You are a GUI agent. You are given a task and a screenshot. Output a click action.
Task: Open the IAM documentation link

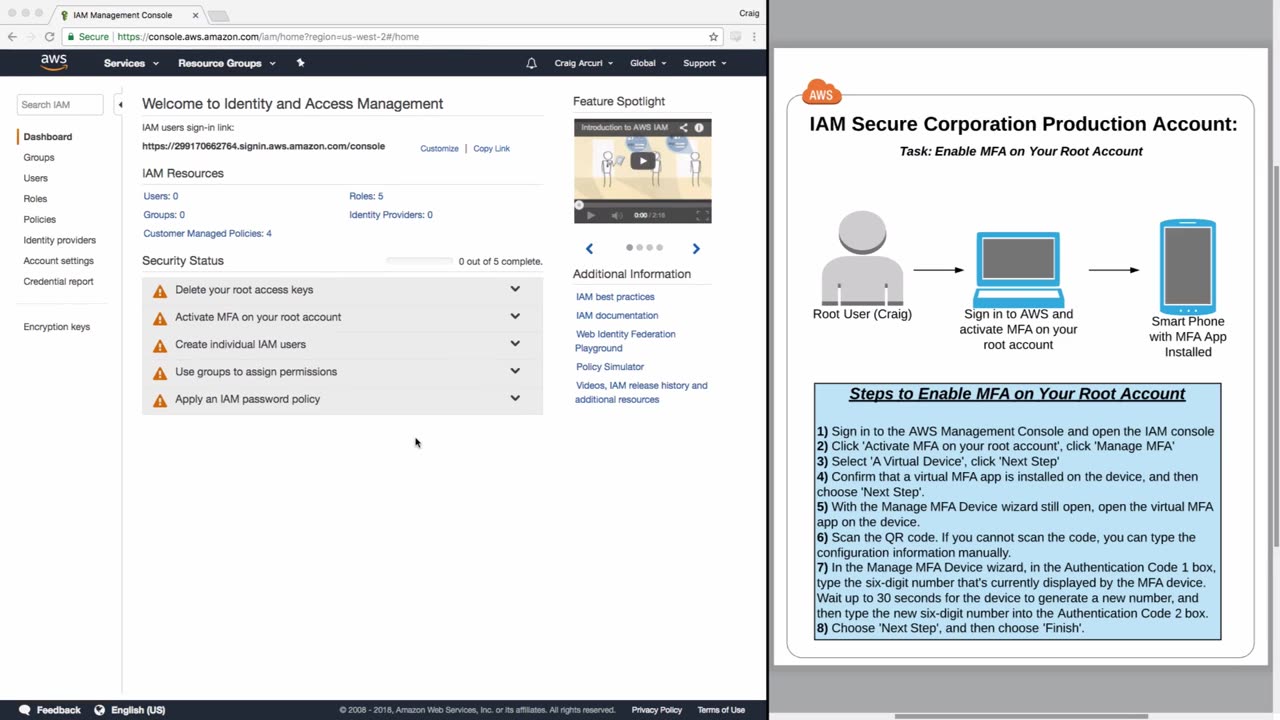click(617, 315)
